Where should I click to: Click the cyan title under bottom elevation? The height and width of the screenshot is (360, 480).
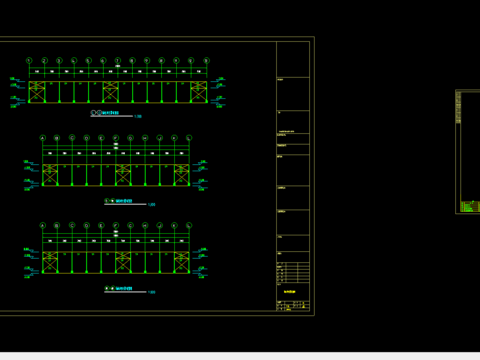[x=124, y=289]
